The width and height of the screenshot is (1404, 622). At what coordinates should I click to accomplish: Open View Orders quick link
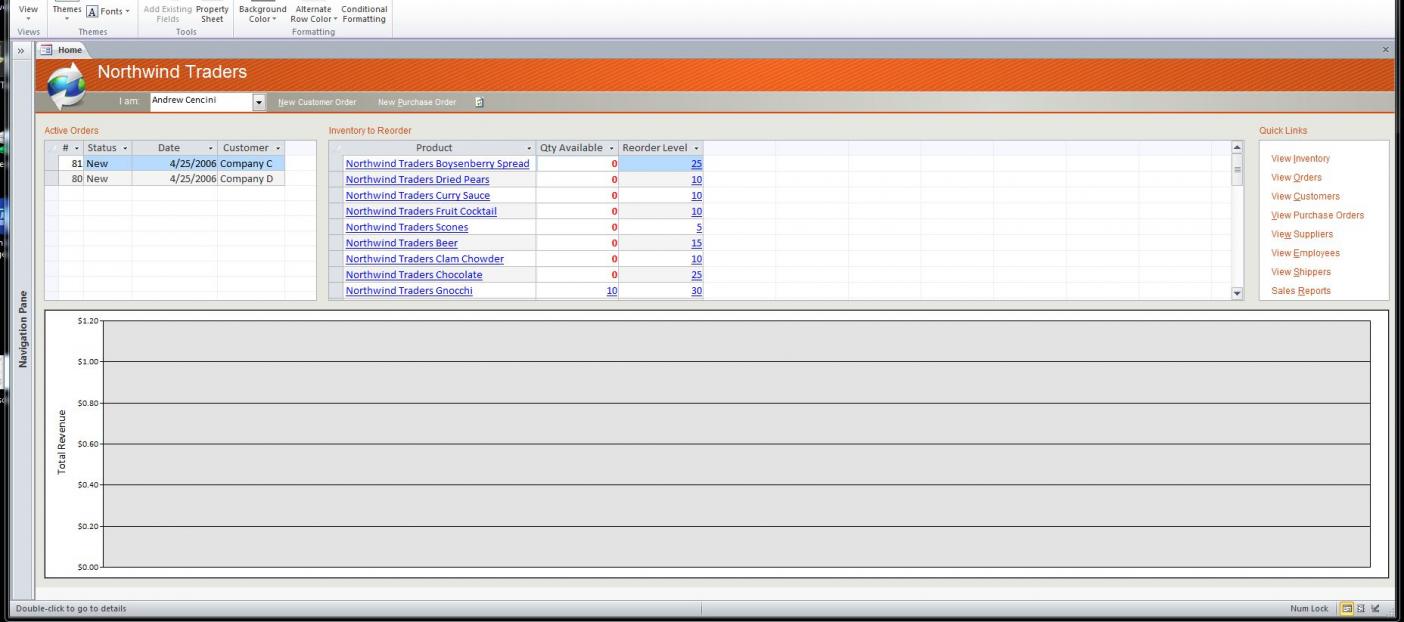[x=1296, y=178]
